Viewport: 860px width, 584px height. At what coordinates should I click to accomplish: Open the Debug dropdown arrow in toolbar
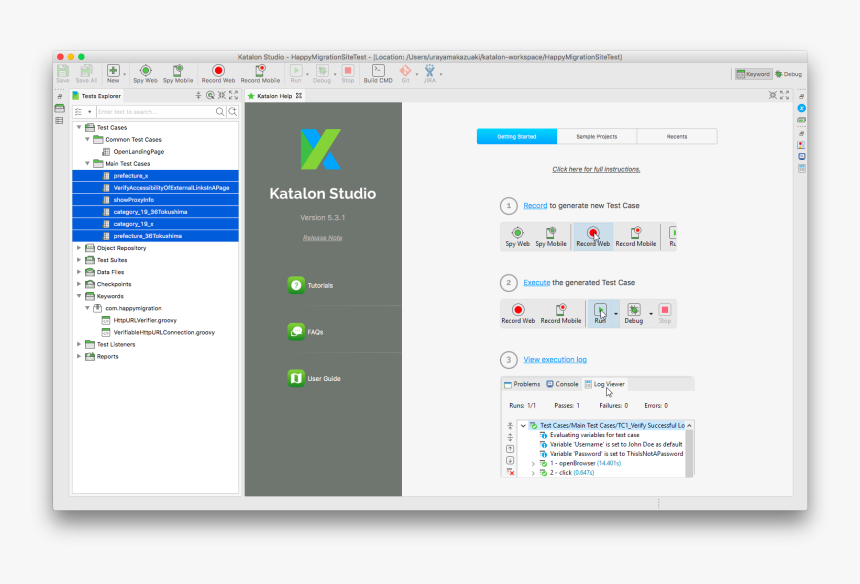point(335,74)
